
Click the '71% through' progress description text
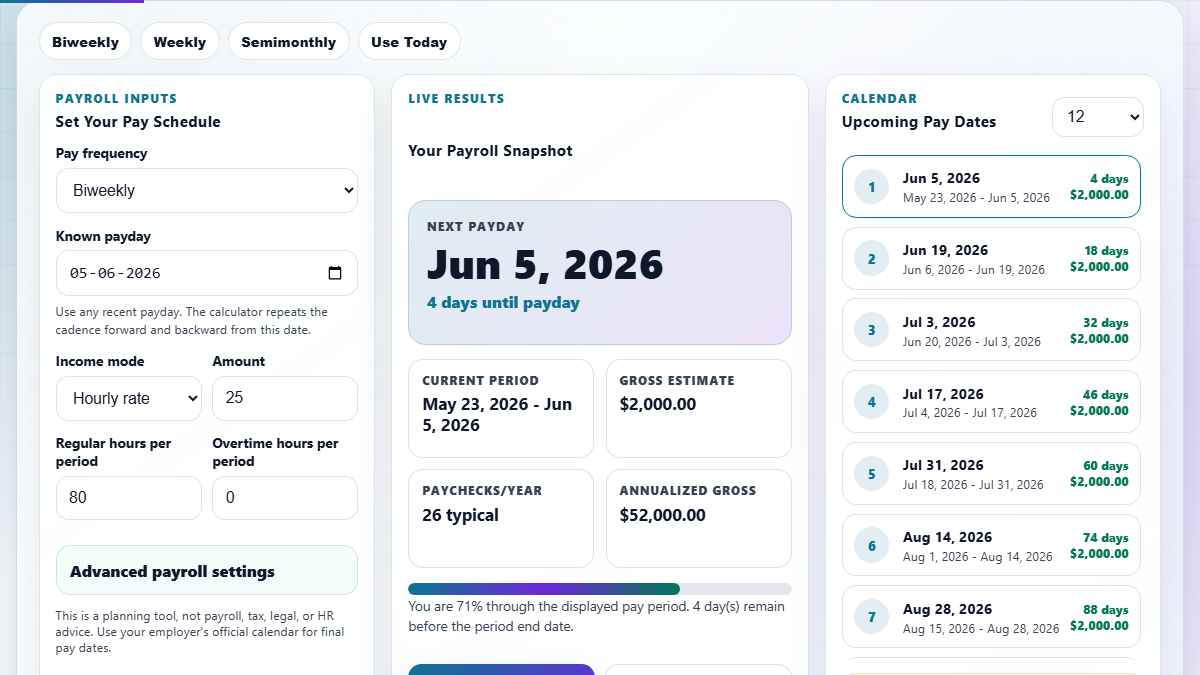pyautogui.click(x=597, y=616)
